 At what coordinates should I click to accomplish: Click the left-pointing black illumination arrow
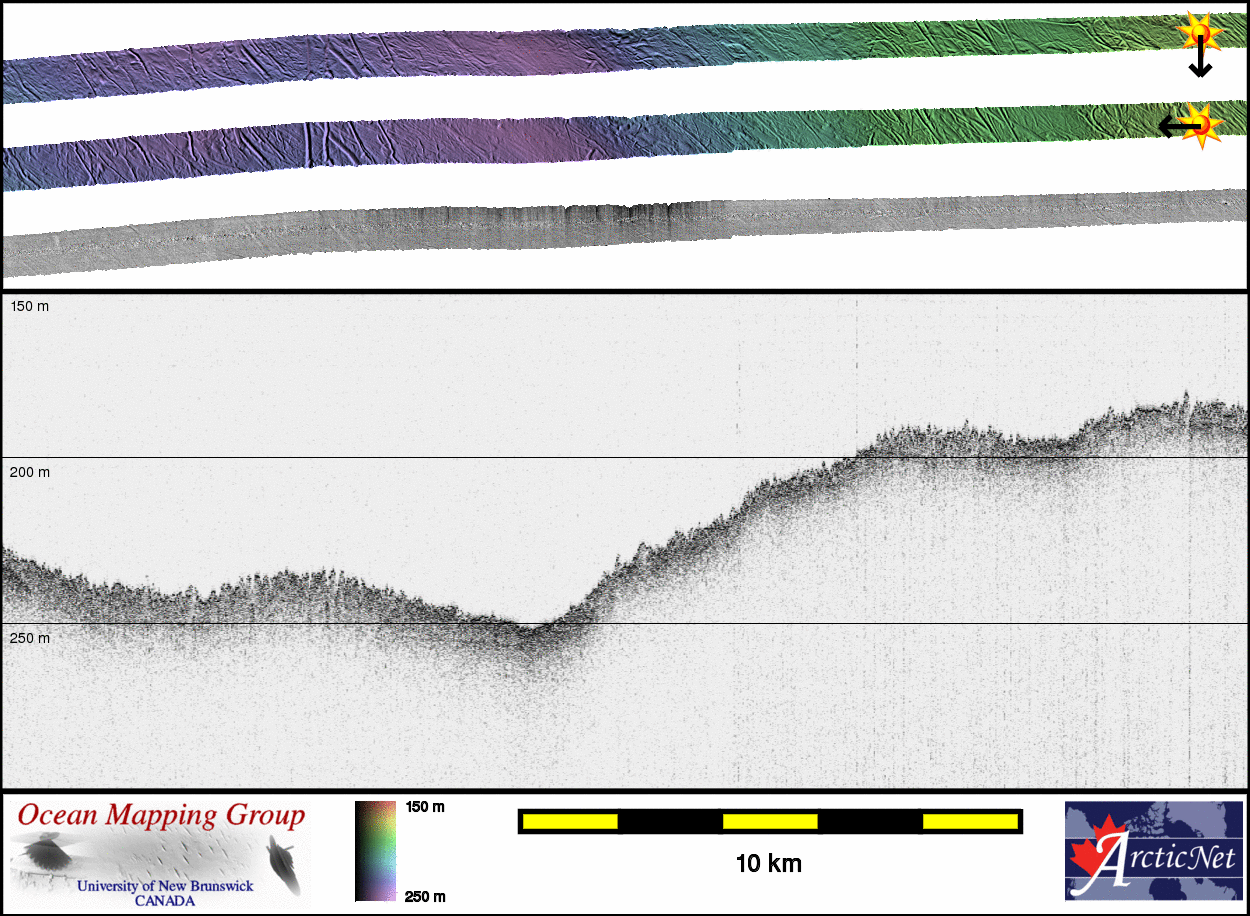(1172, 125)
